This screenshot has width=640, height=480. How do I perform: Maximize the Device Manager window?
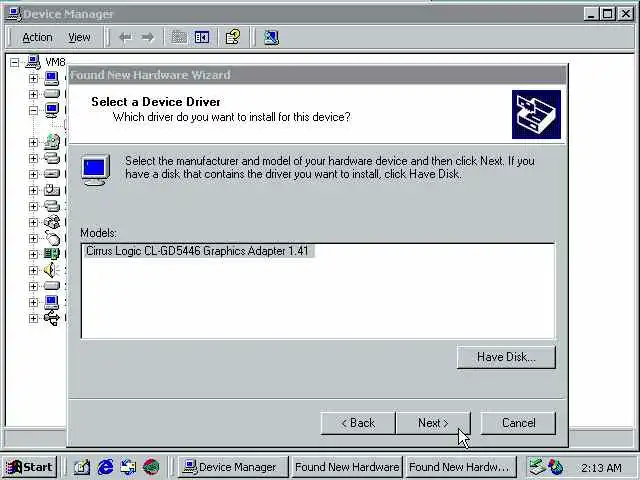point(607,14)
